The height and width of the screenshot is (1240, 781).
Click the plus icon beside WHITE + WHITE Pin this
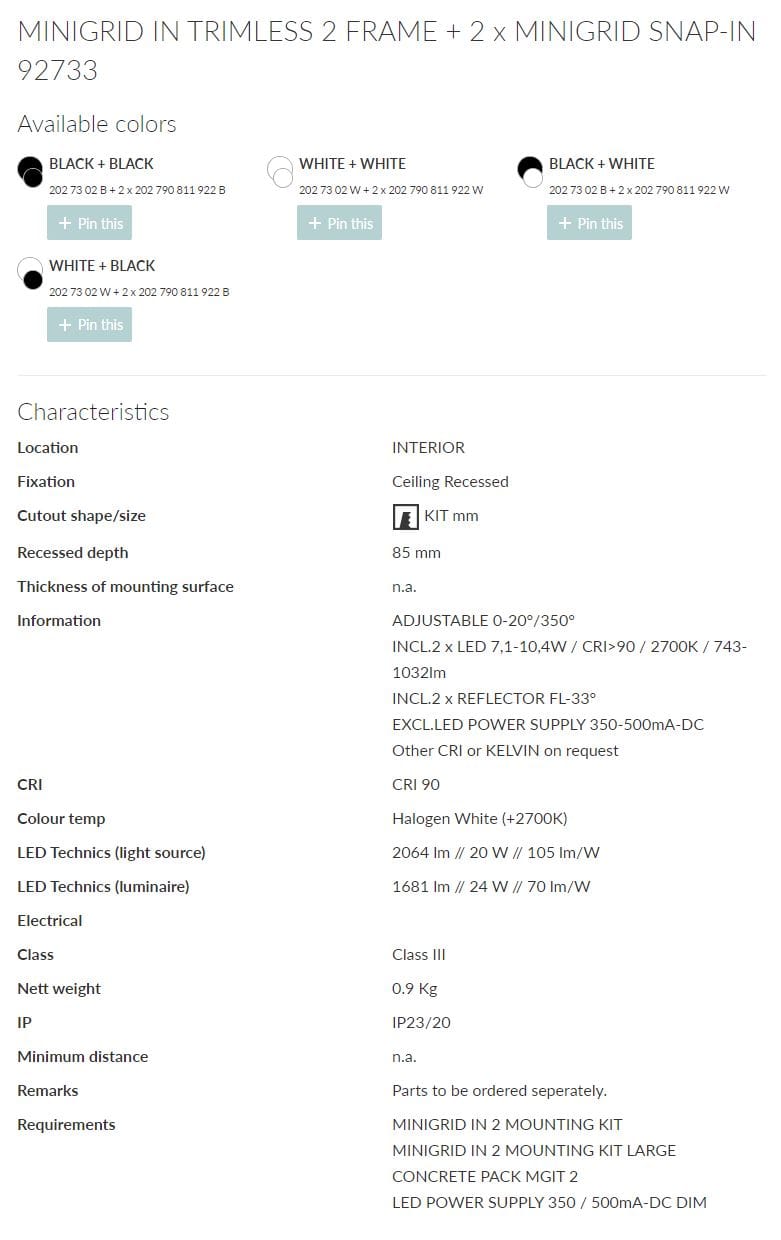(x=314, y=222)
